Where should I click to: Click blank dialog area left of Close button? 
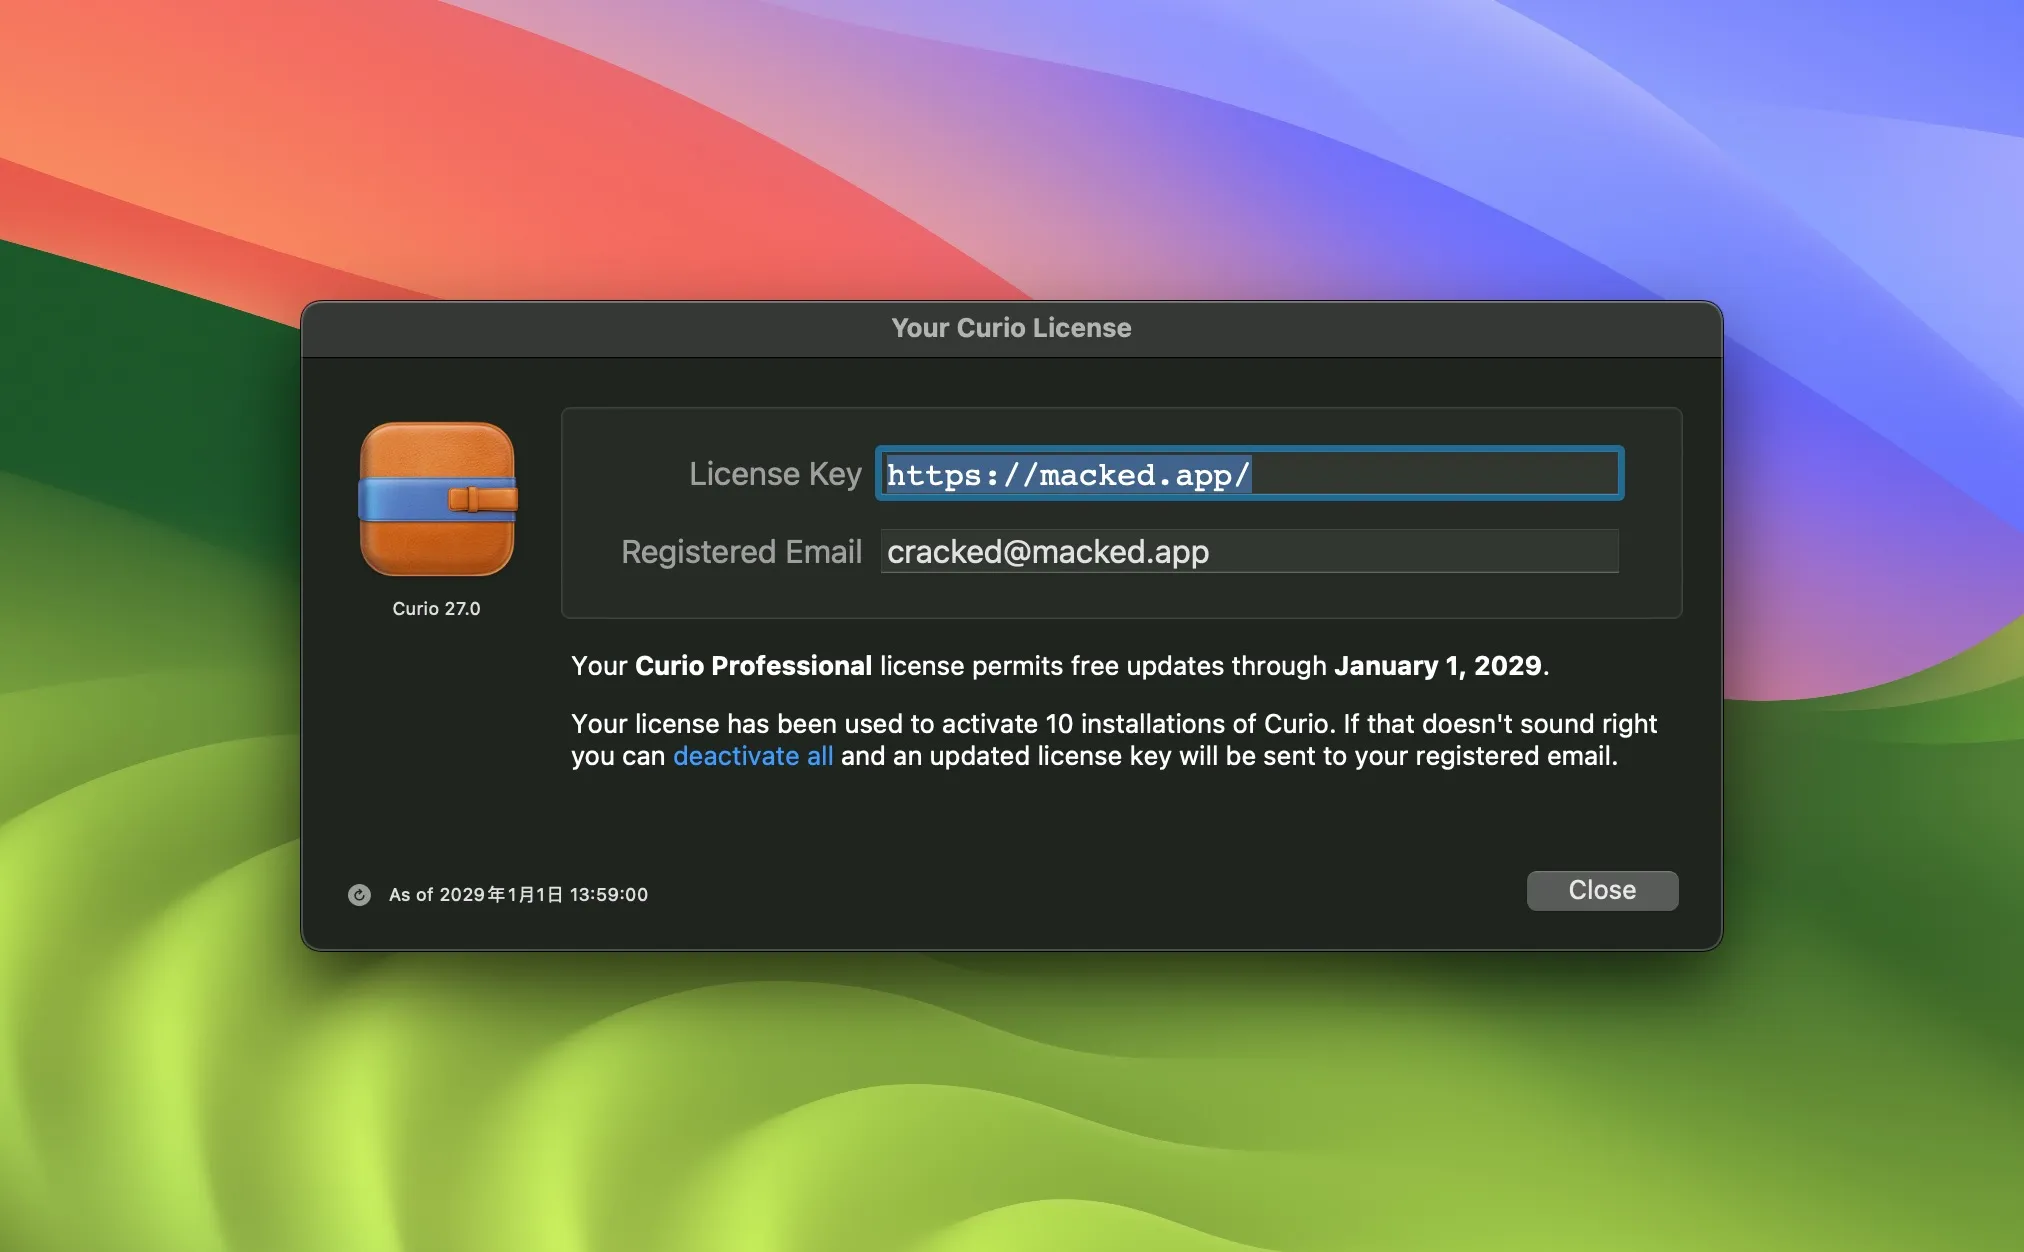click(1100, 890)
